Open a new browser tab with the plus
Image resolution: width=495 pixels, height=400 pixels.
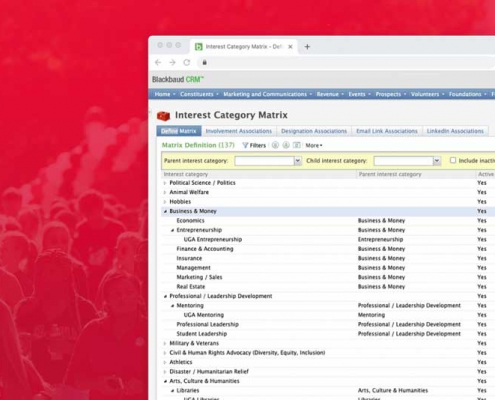point(307,47)
